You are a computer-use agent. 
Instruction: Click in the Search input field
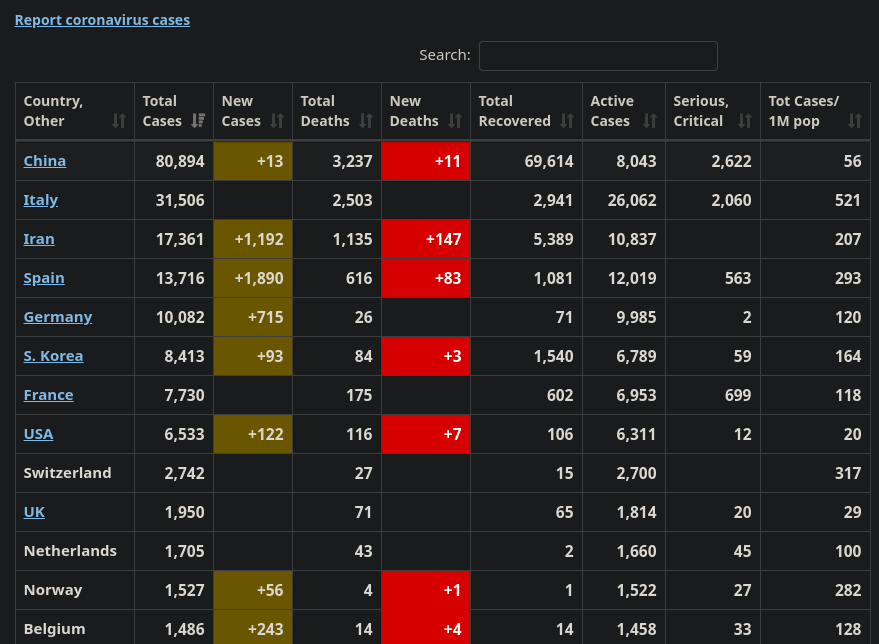[x=598, y=56]
